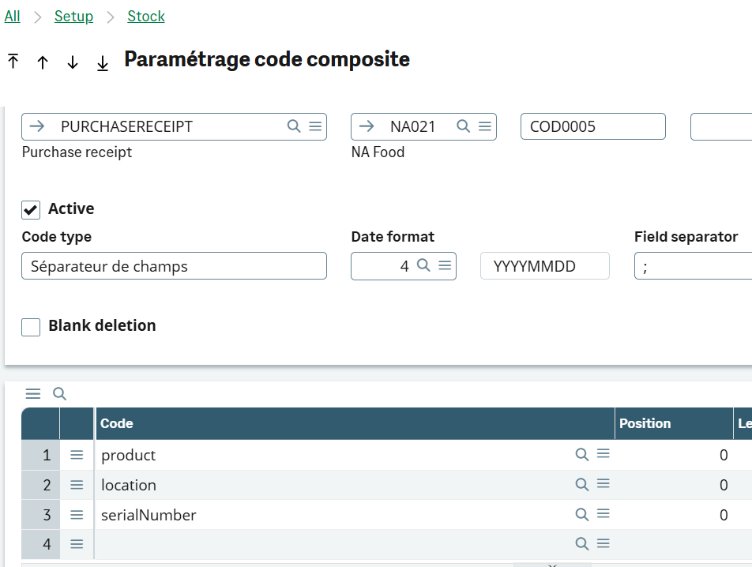752x567 pixels.
Task: Open search icon in product row
Action: 582,454
